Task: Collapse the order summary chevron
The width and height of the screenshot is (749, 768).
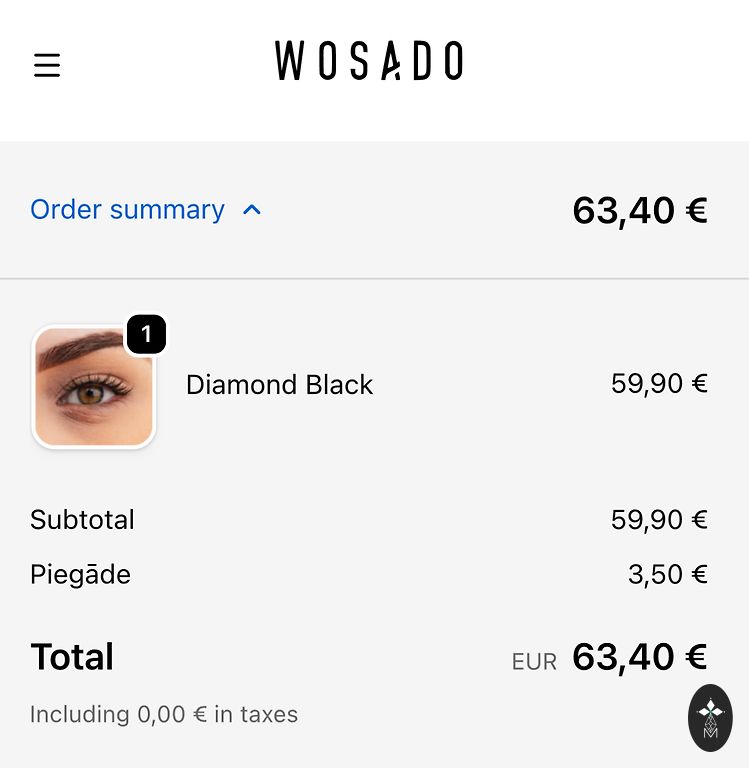Action: tap(252, 210)
